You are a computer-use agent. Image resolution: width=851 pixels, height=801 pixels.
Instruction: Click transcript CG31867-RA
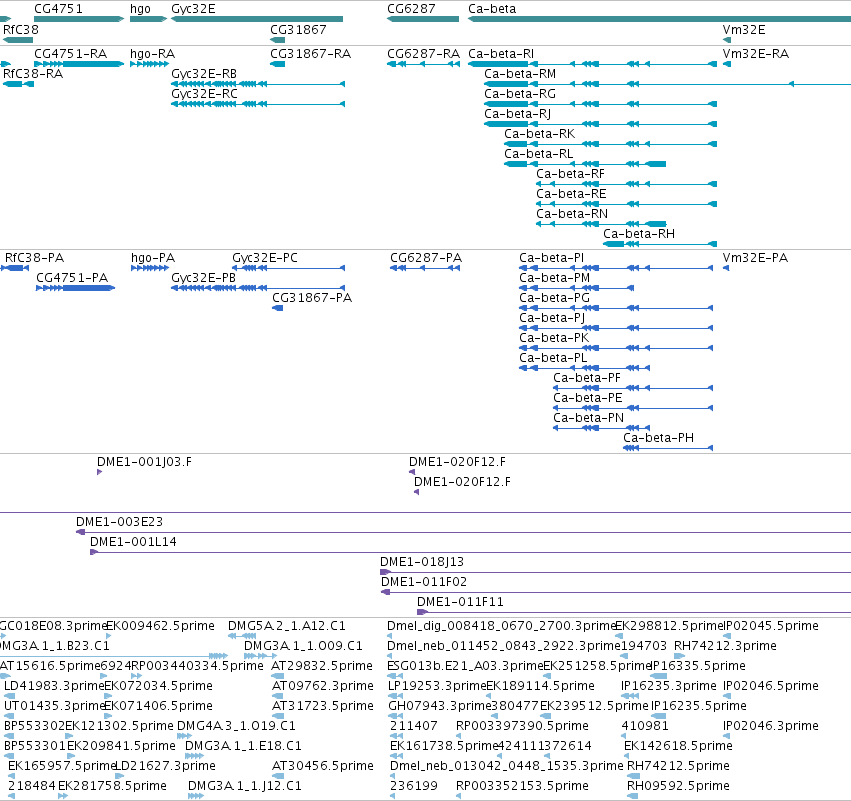(310, 54)
